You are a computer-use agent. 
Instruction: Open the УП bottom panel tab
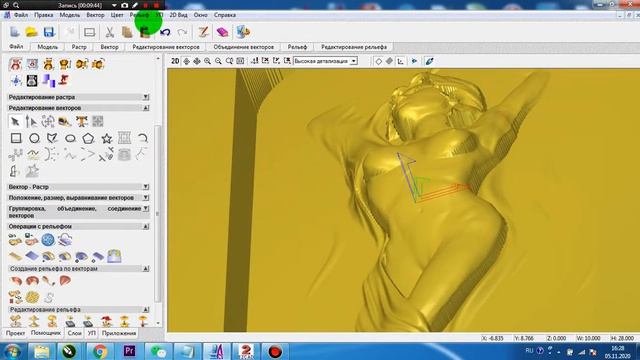pyautogui.click(x=92, y=333)
